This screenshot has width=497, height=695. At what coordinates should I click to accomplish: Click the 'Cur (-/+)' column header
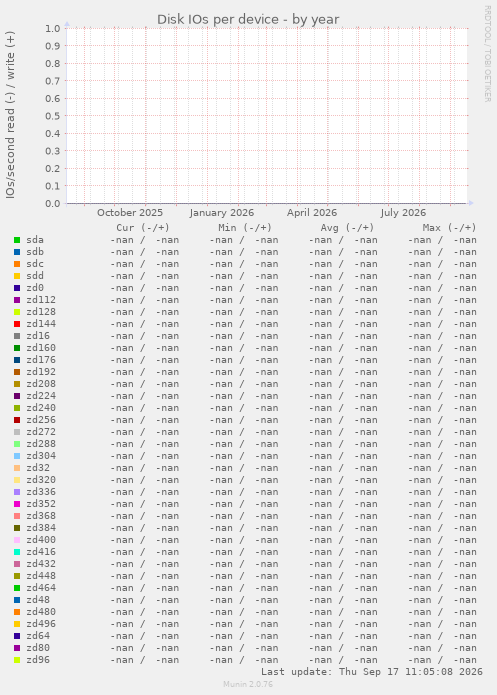coord(143,228)
